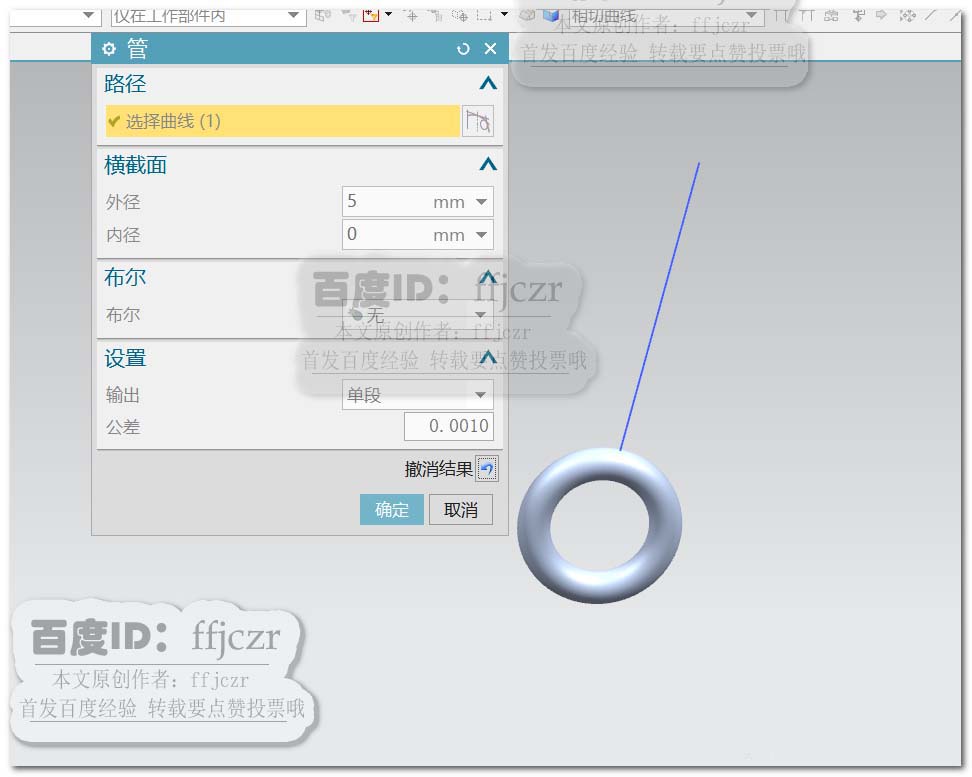Open the 布尔 type dropdown
972x777 pixels.
click(418, 314)
